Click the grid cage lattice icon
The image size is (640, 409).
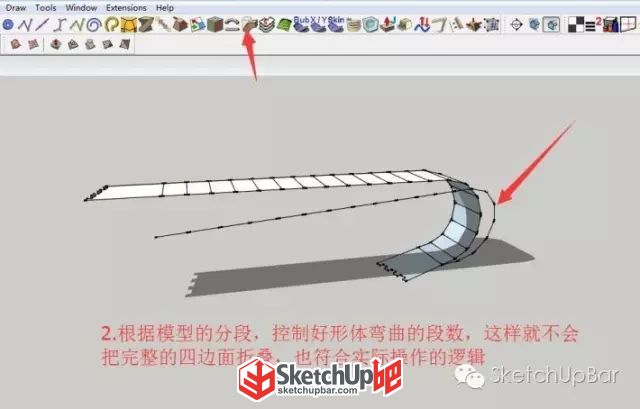pyautogui.click(x=491, y=25)
